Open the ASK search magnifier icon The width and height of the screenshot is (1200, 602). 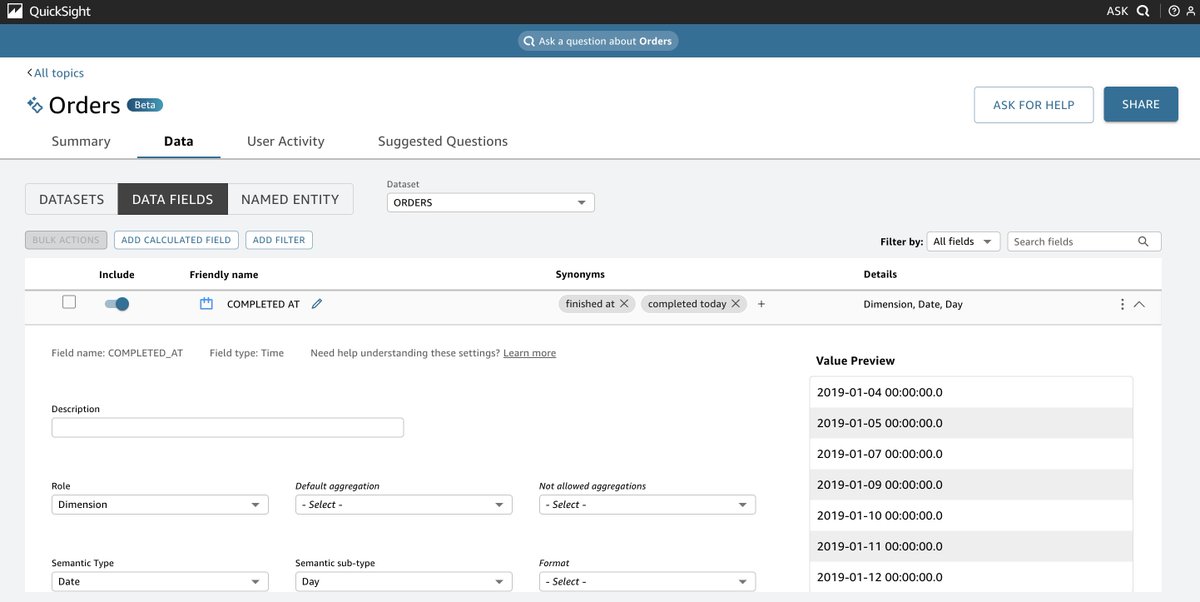tap(1142, 11)
